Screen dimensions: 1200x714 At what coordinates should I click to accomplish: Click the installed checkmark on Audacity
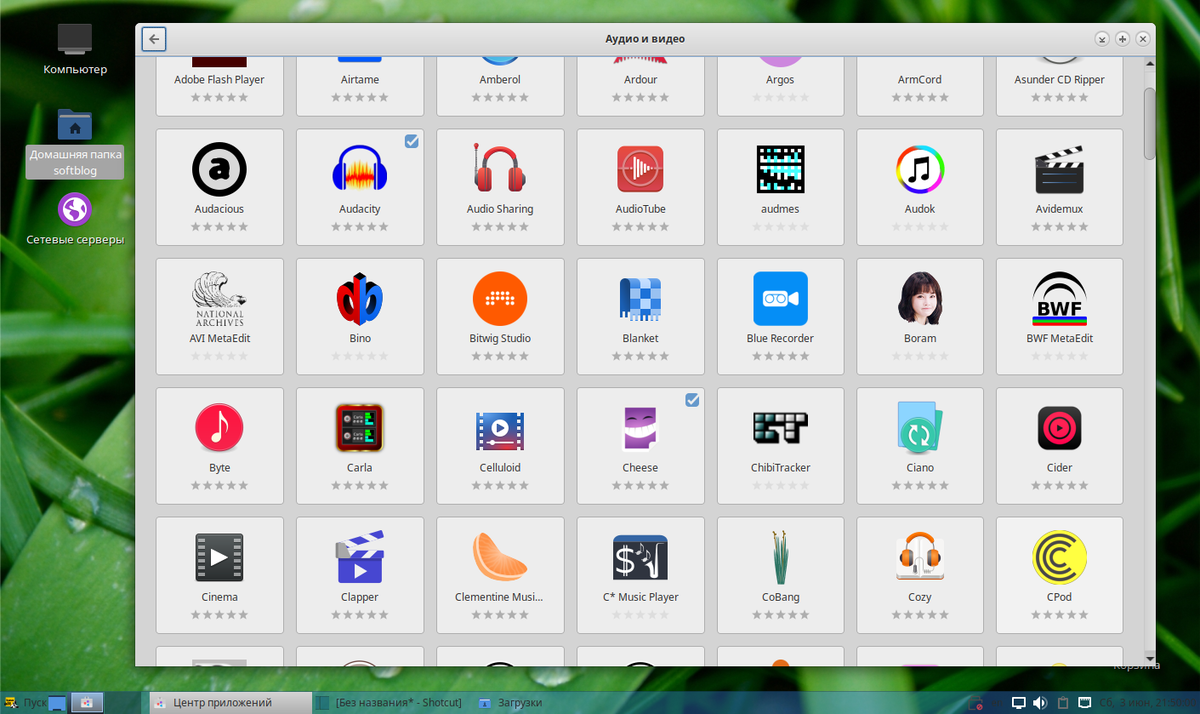tap(412, 141)
